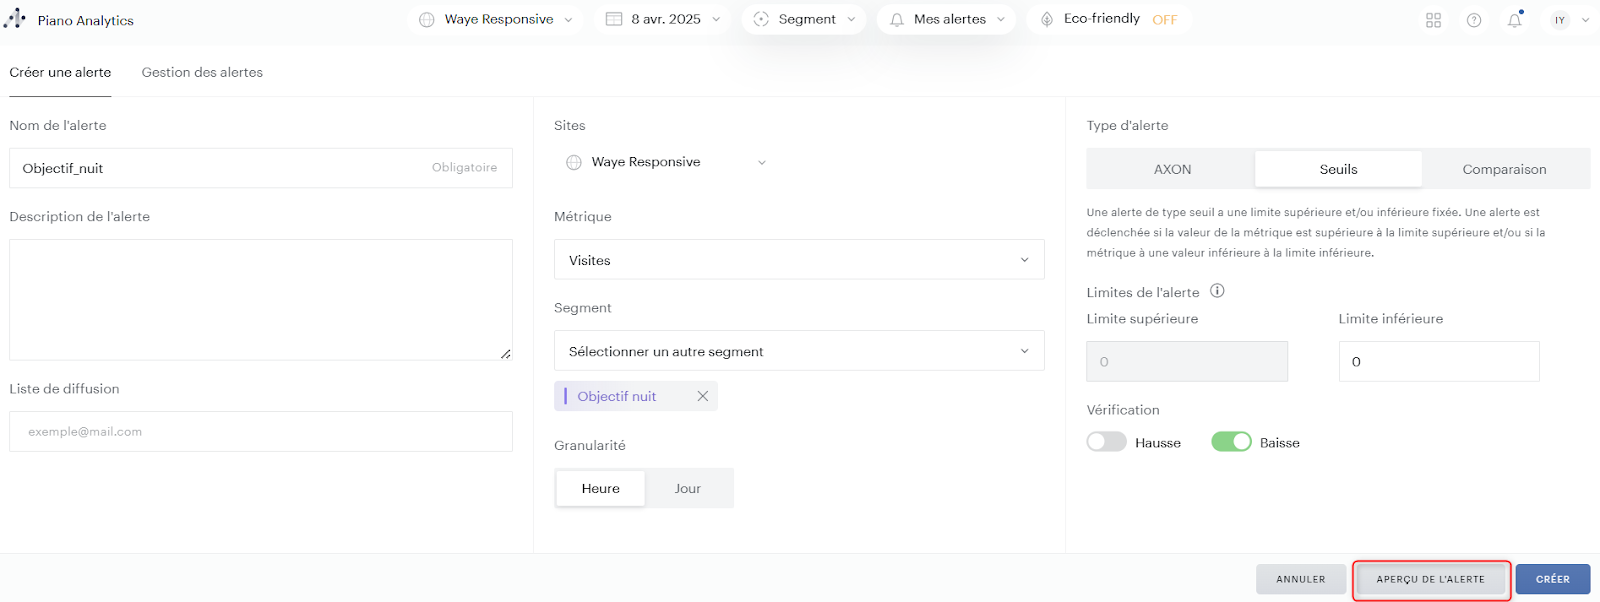Click the Piano Analytics logo
The height and width of the screenshot is (602, 1600).
pos(15,19)
